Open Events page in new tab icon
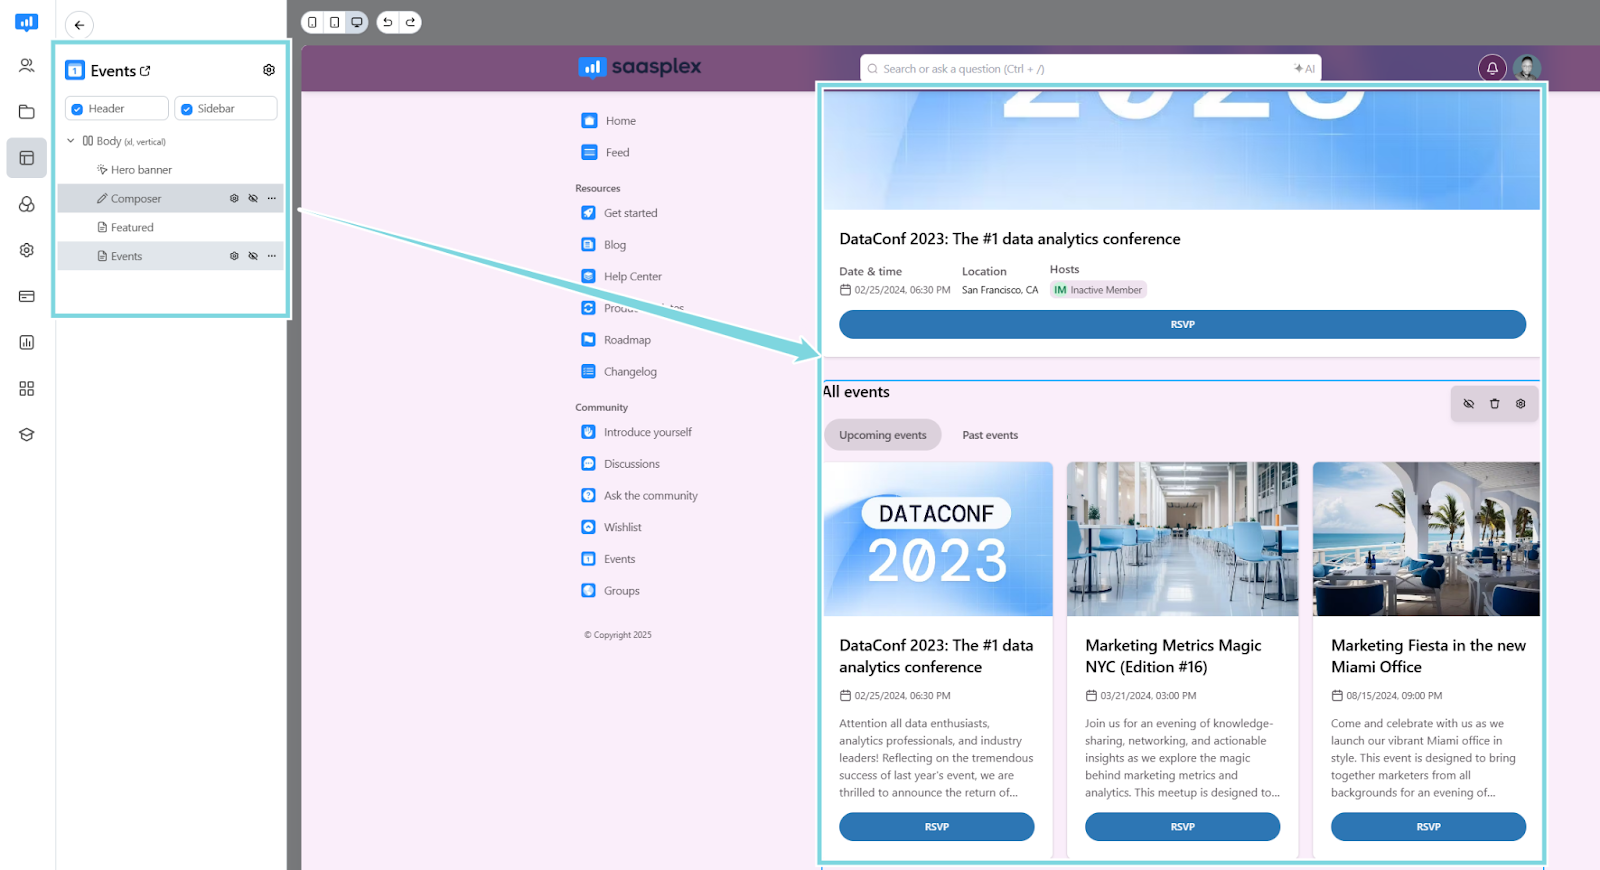 click(x=145, y=71)
